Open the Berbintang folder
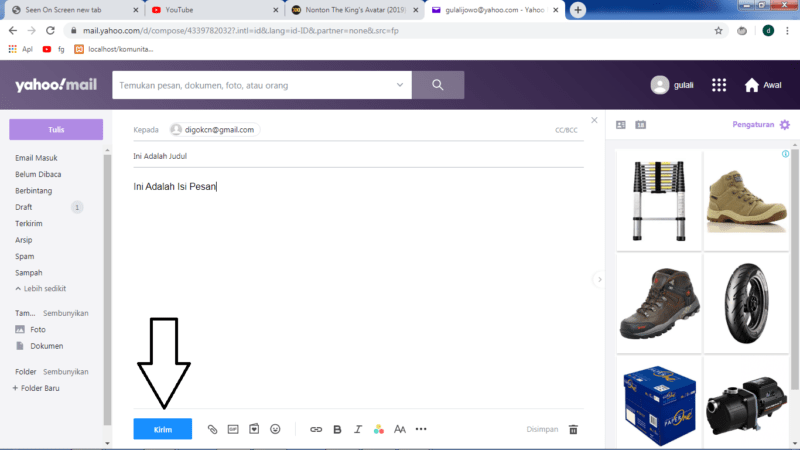 (34, 191)
